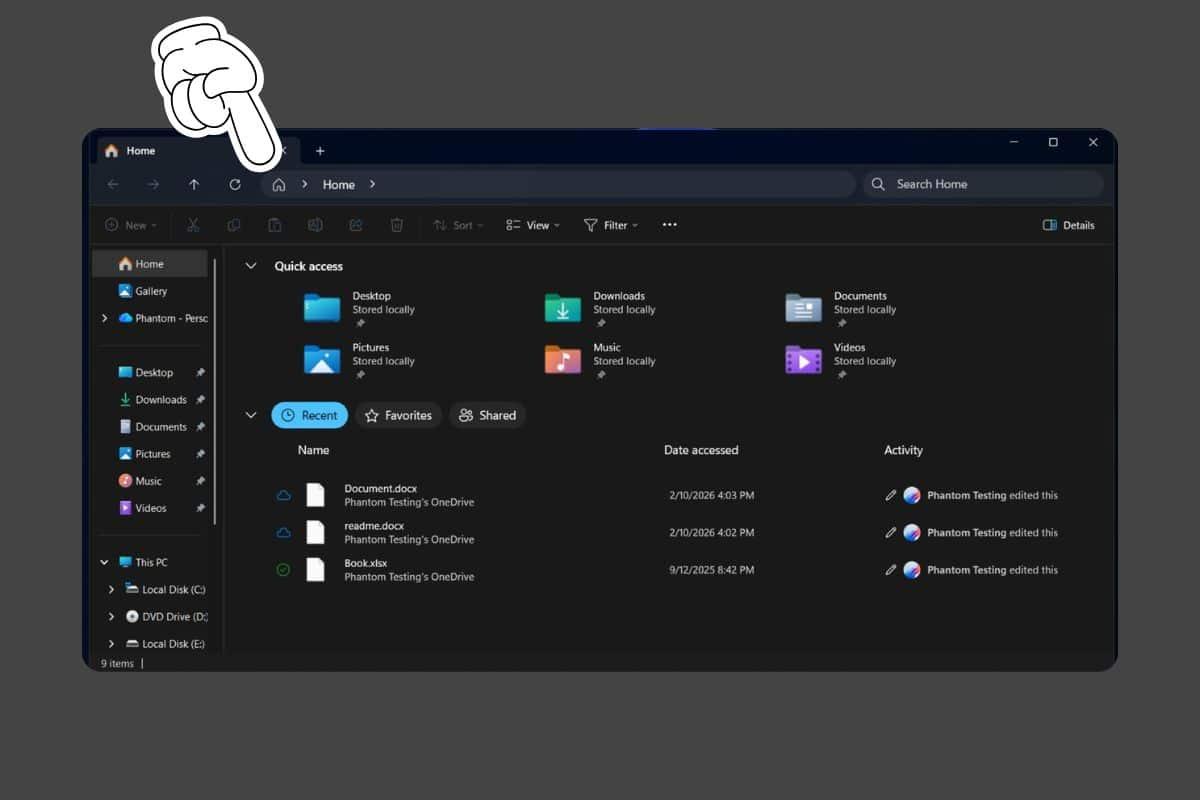The image size is (1200, 800).
Task: Sort by the Date accessed column header
Action: coord(701,450)
